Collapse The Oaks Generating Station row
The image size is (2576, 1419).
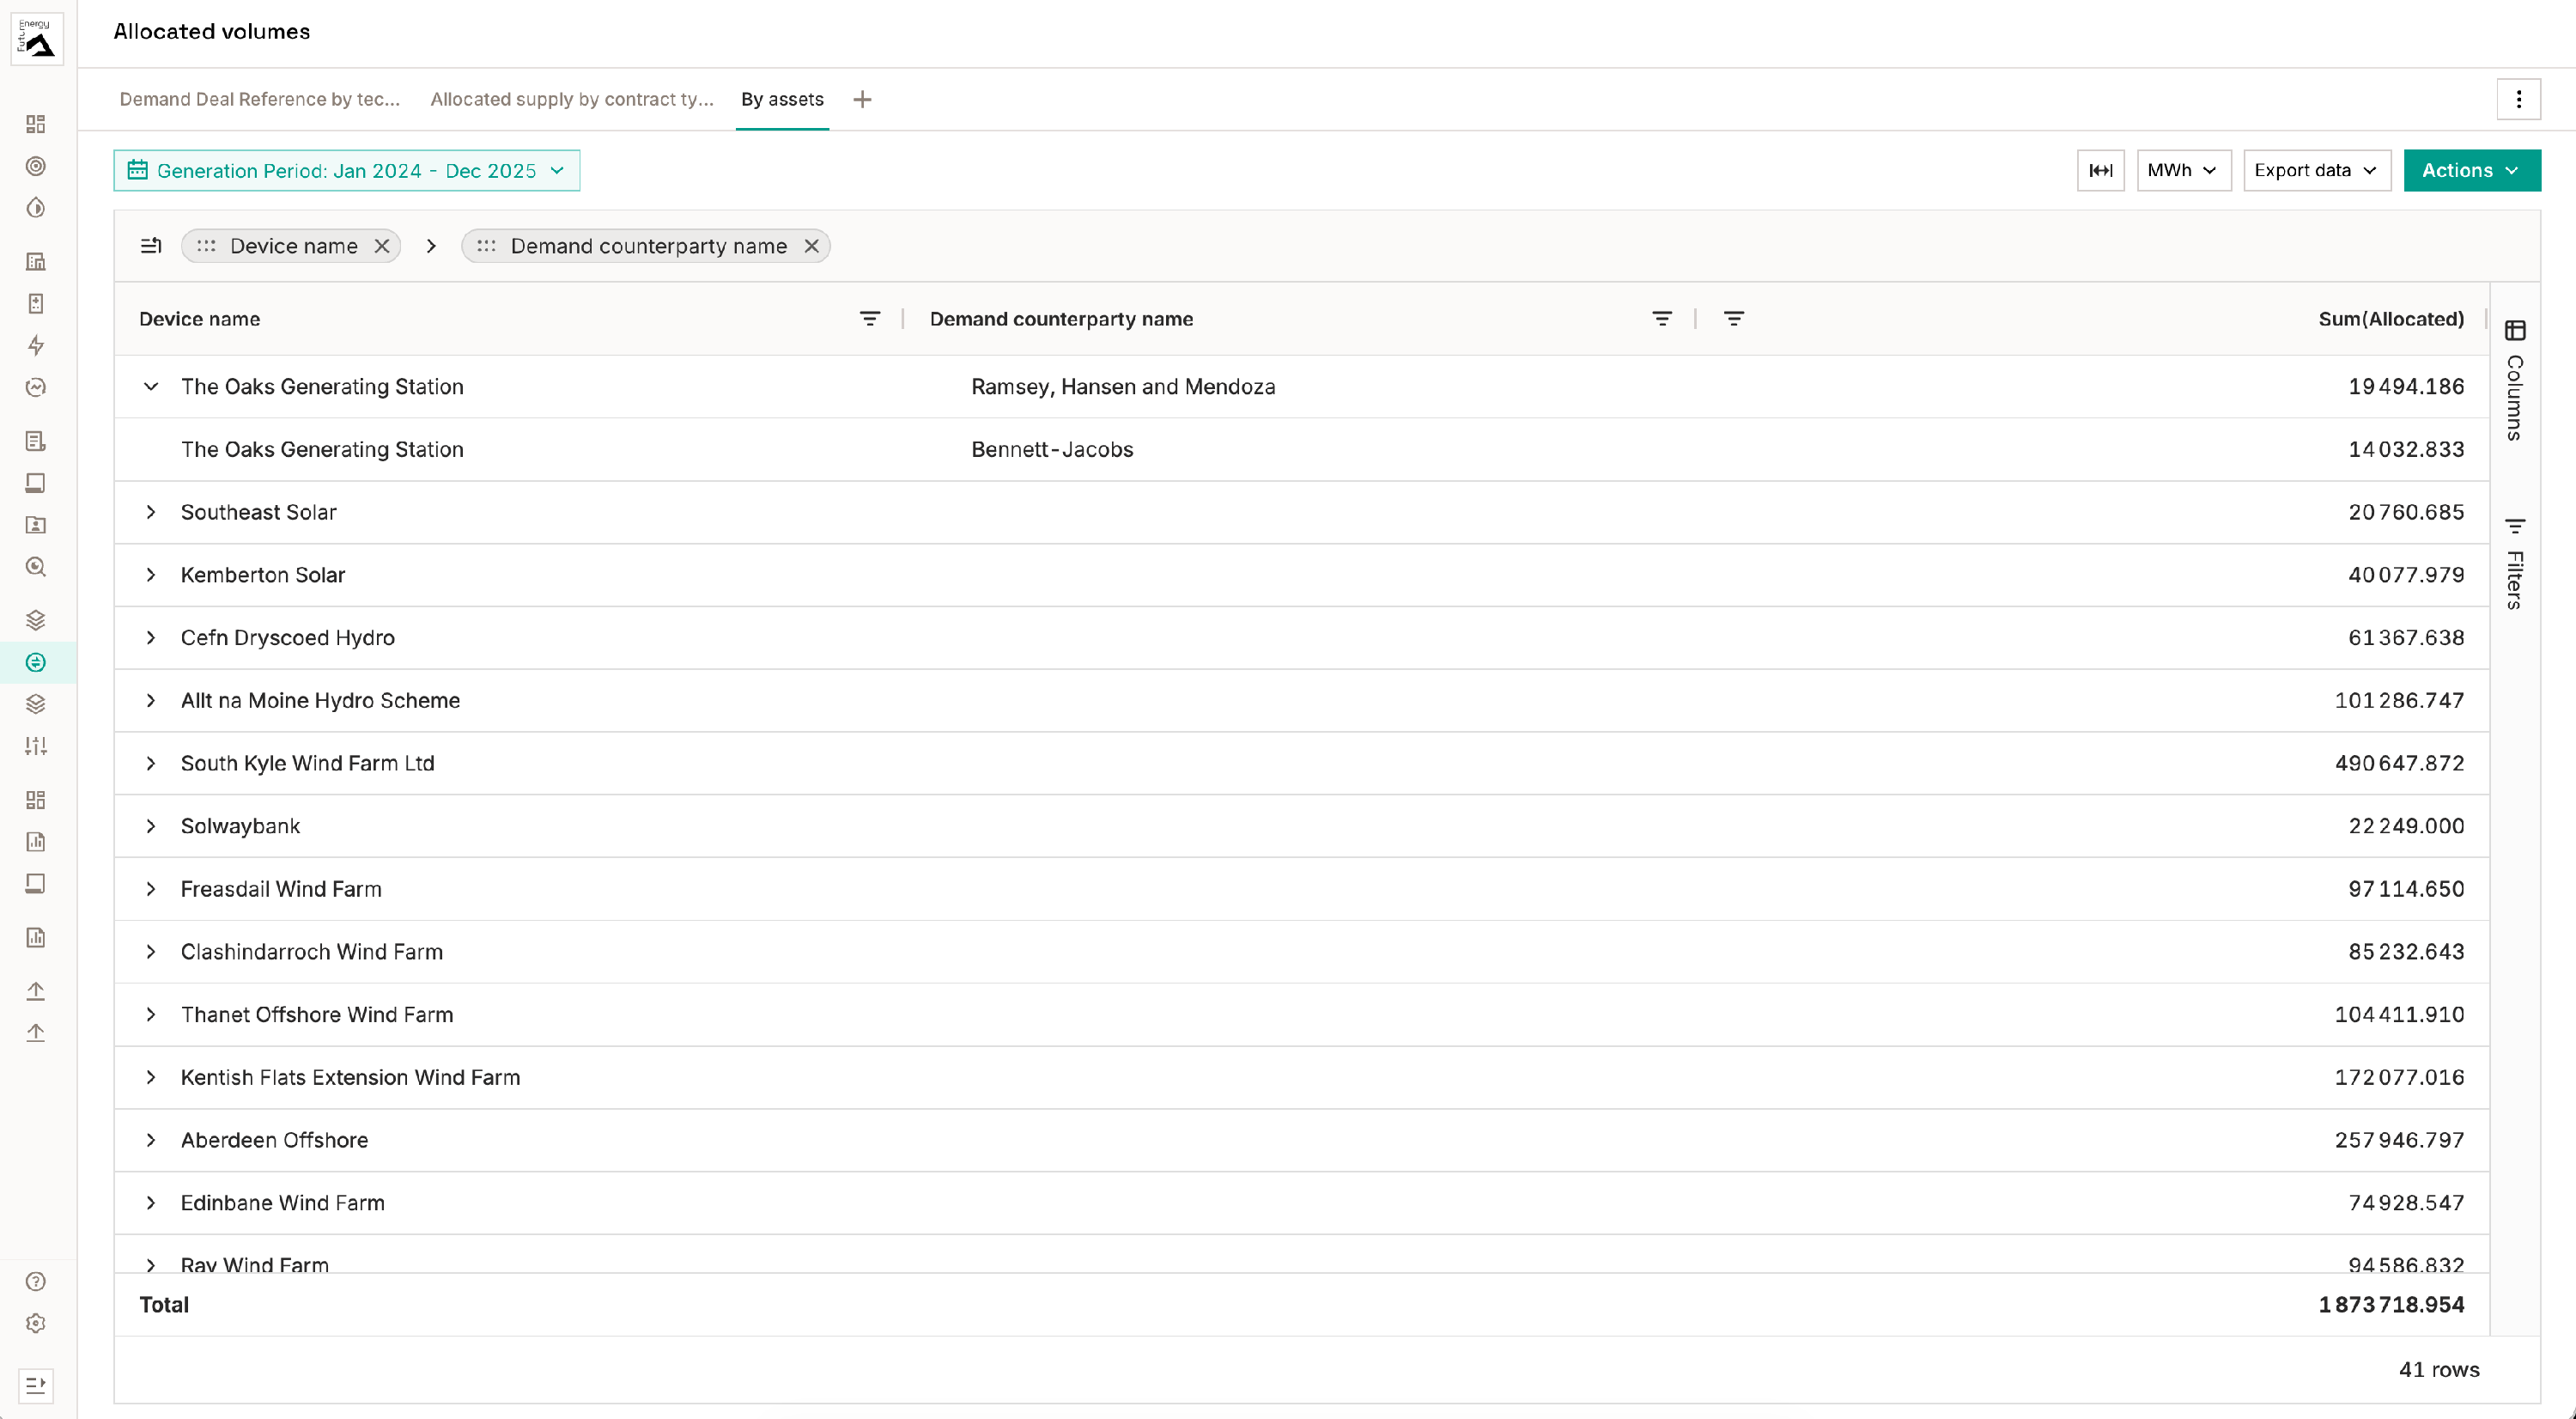[151, 386]
